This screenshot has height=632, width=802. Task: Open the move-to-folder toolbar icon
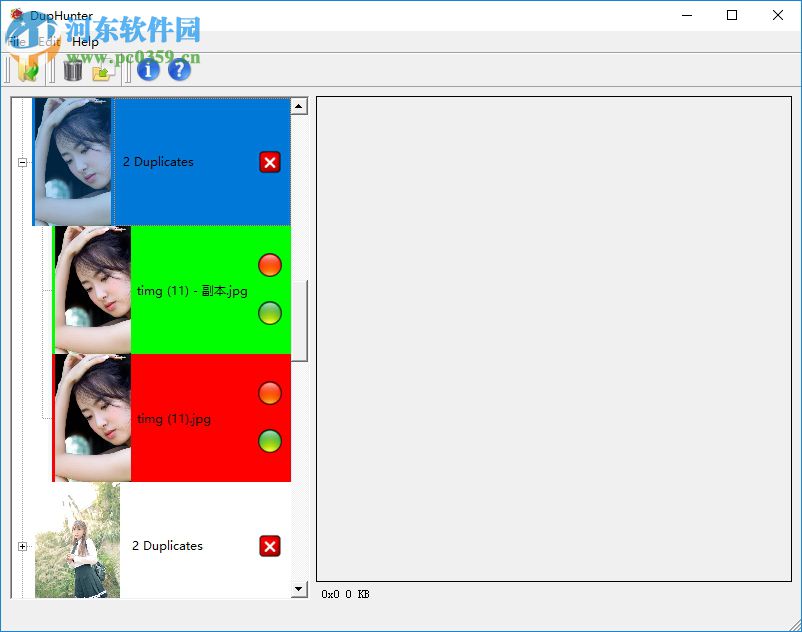click(x=103, y=70)
